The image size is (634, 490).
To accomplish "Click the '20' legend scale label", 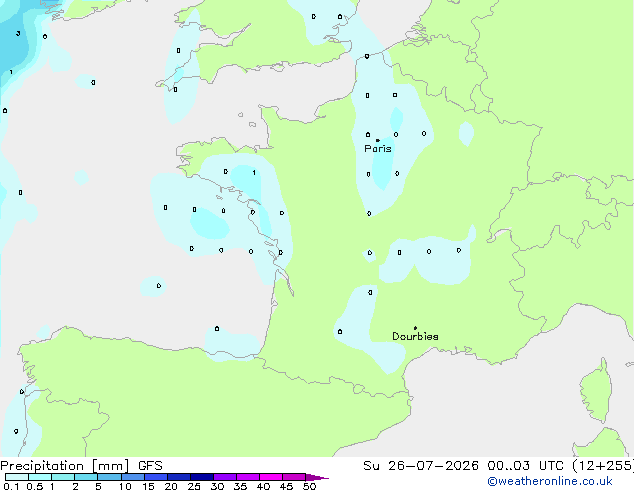I will coord(171,486).
